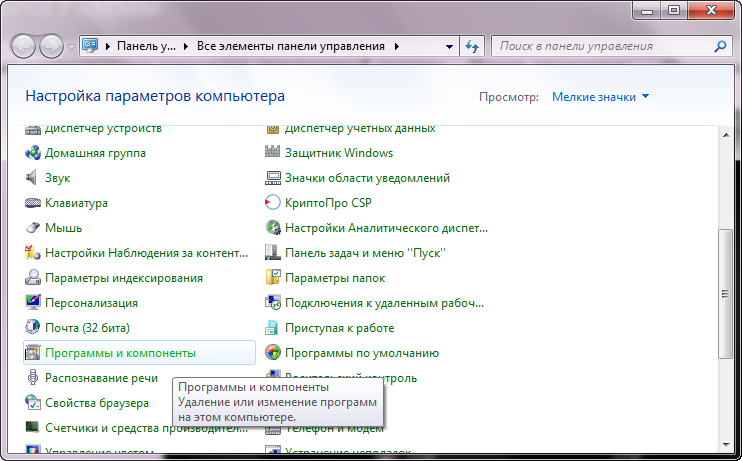Viewport: 742px width, 461px height.
Task: Click the magnifier search icon
Action: 720,46
